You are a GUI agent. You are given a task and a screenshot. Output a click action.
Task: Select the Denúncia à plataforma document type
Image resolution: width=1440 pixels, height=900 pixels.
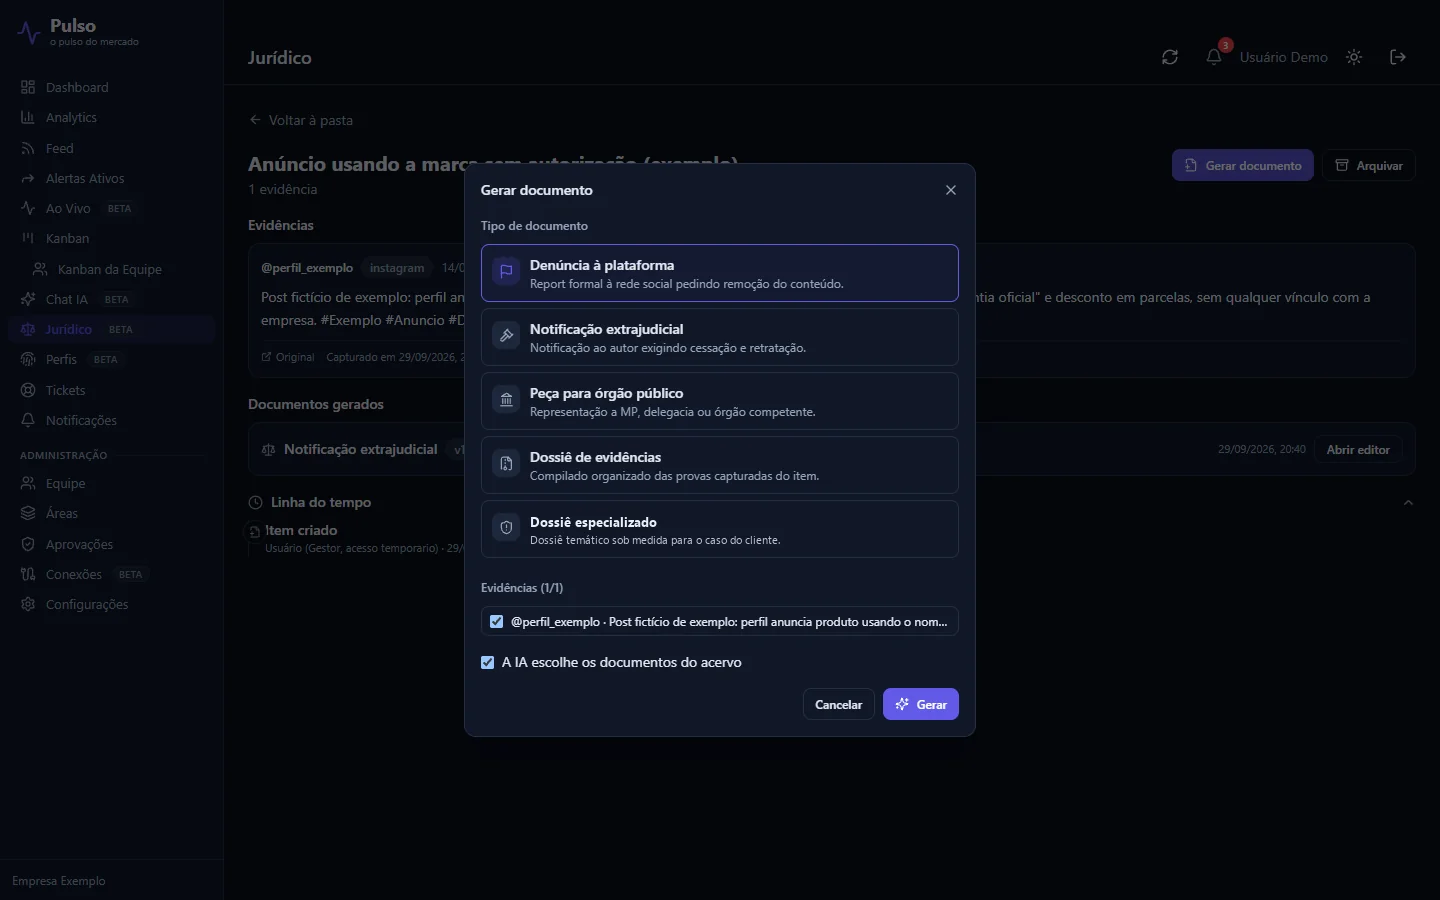(x=719, y=273)
